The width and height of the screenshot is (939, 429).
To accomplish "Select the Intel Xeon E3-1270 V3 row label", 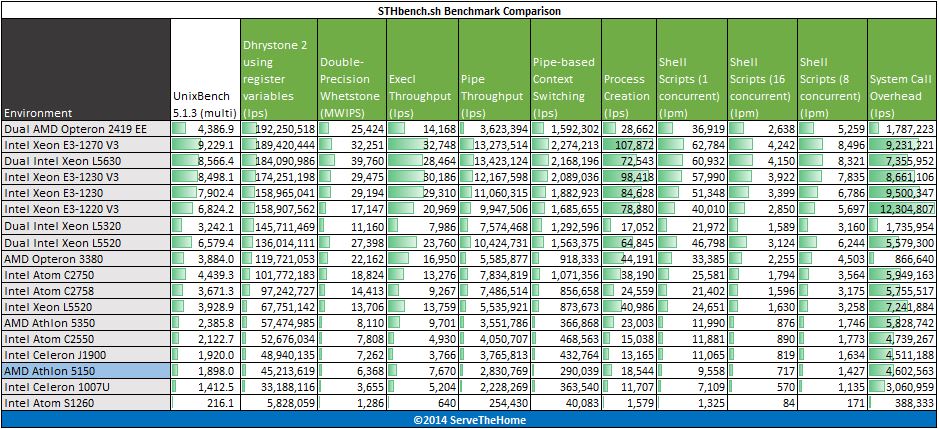I will click(x=86, y=144).
